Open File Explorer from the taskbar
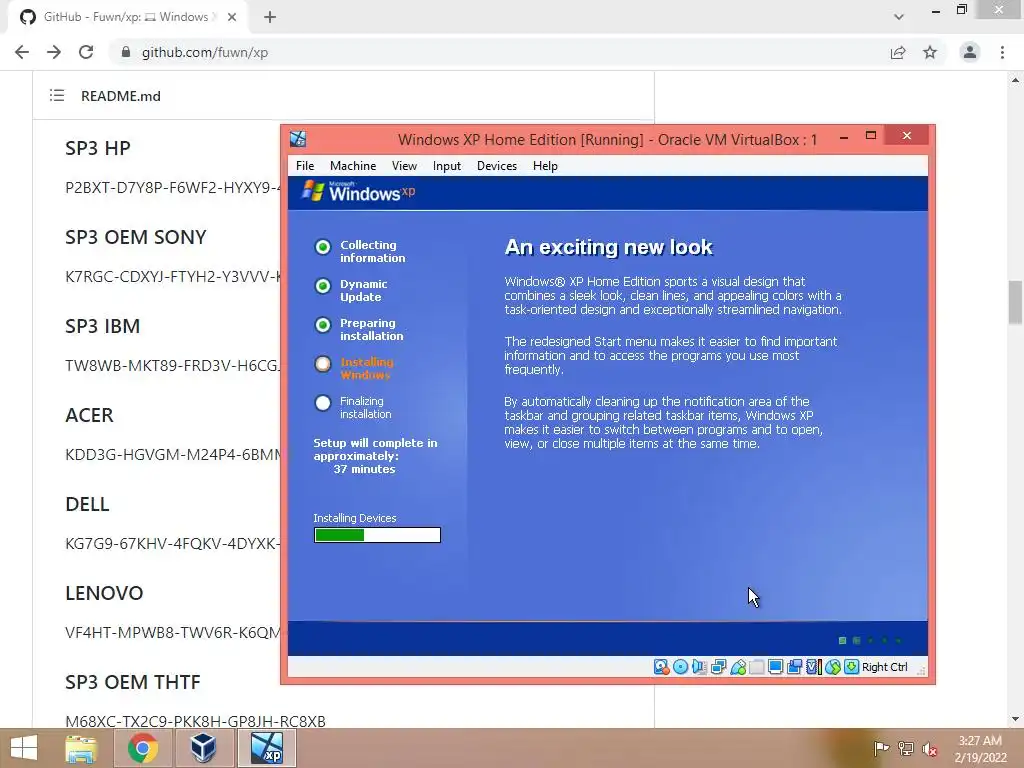Screen dimensions: 1024x768 coord(81,748)
